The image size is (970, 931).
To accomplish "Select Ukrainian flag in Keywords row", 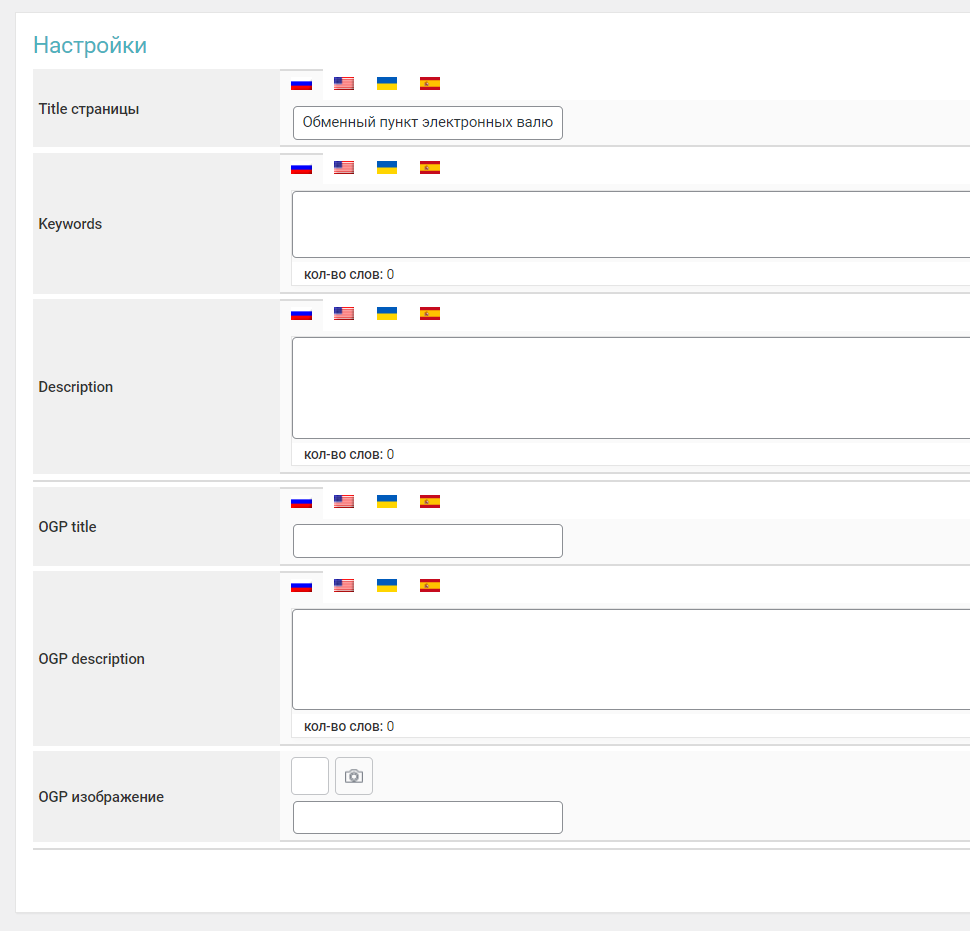I will [387, 168].
